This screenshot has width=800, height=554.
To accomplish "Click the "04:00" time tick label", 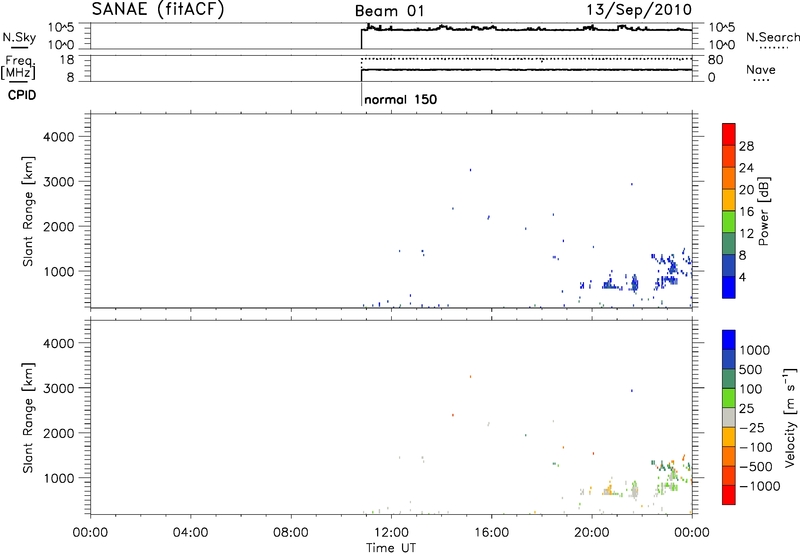I will point(190,533).
